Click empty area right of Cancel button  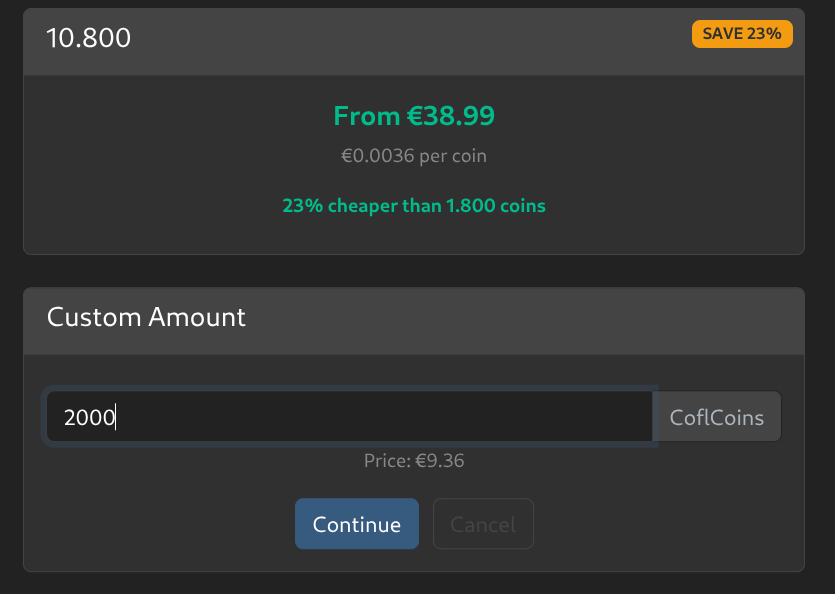(660, 524)
